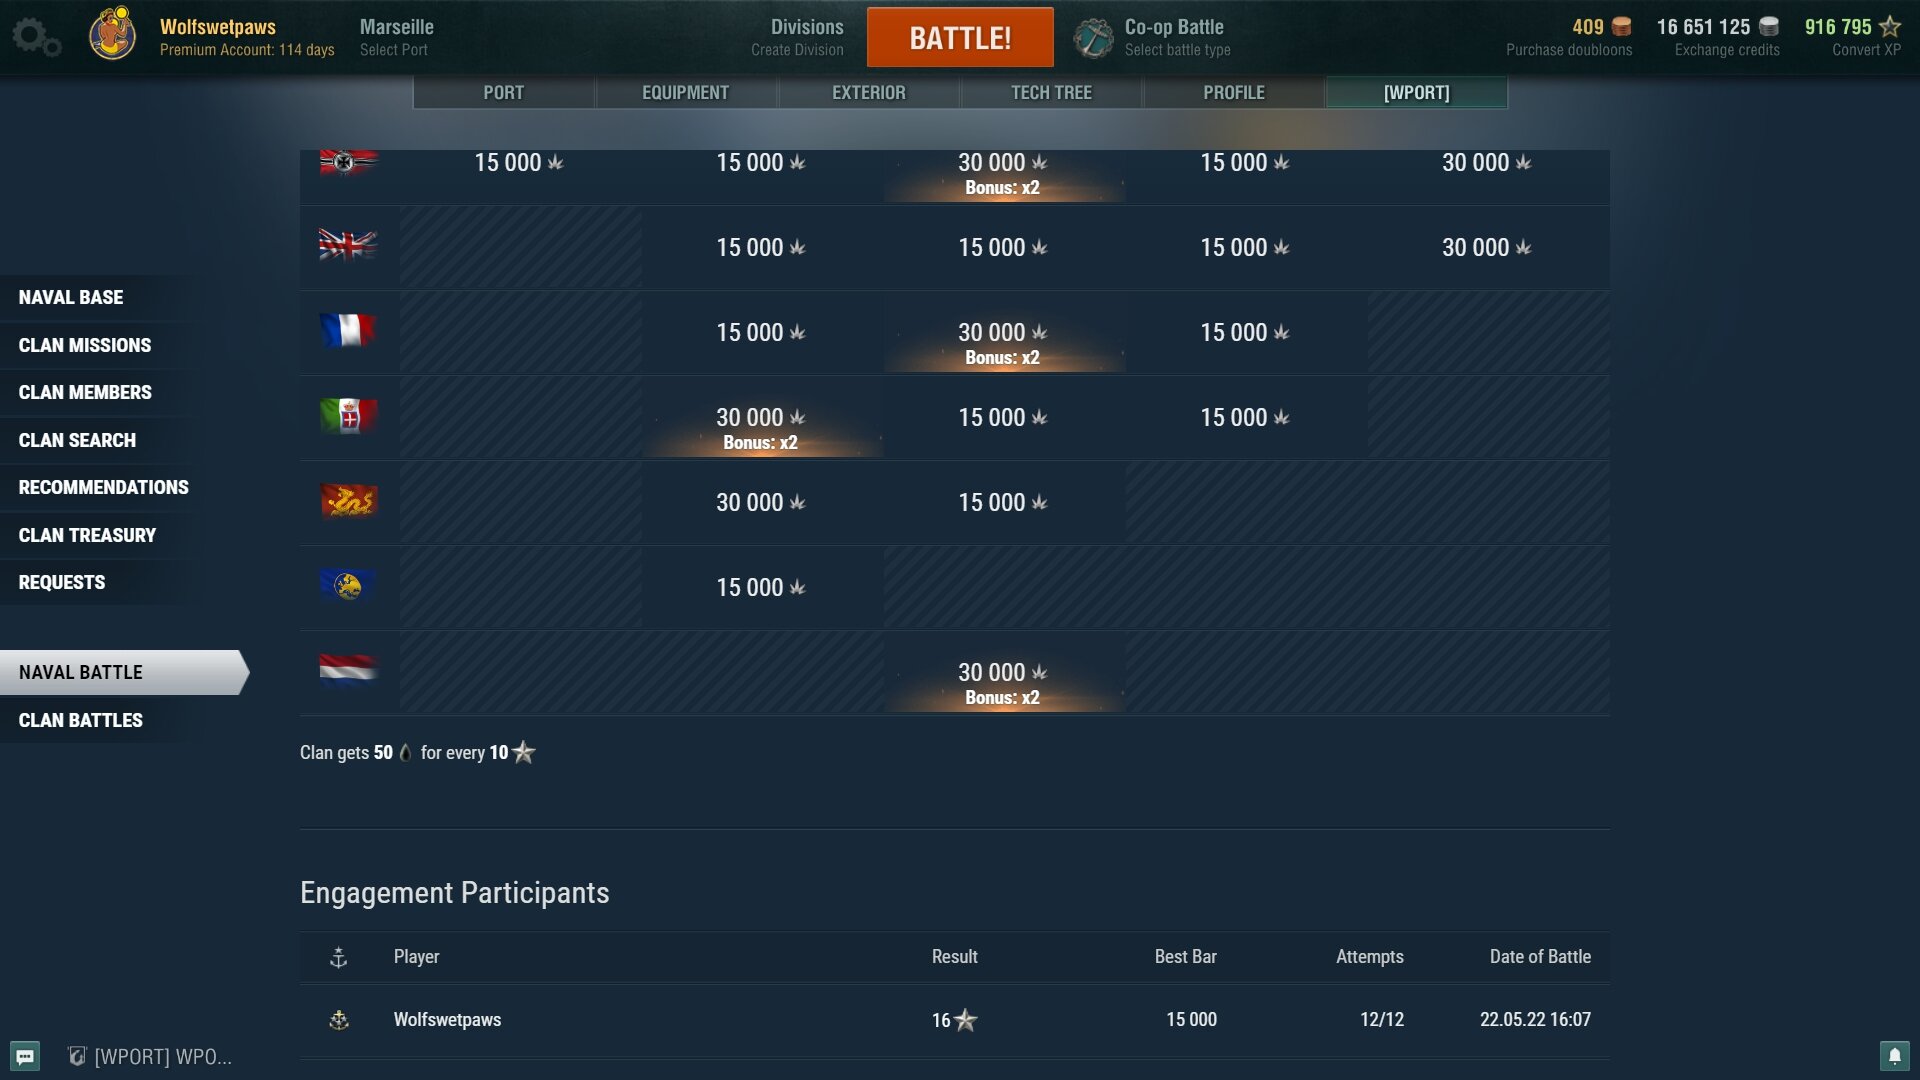
Task: Click the Convert XP star icon
Action: tap(1890, 27)
